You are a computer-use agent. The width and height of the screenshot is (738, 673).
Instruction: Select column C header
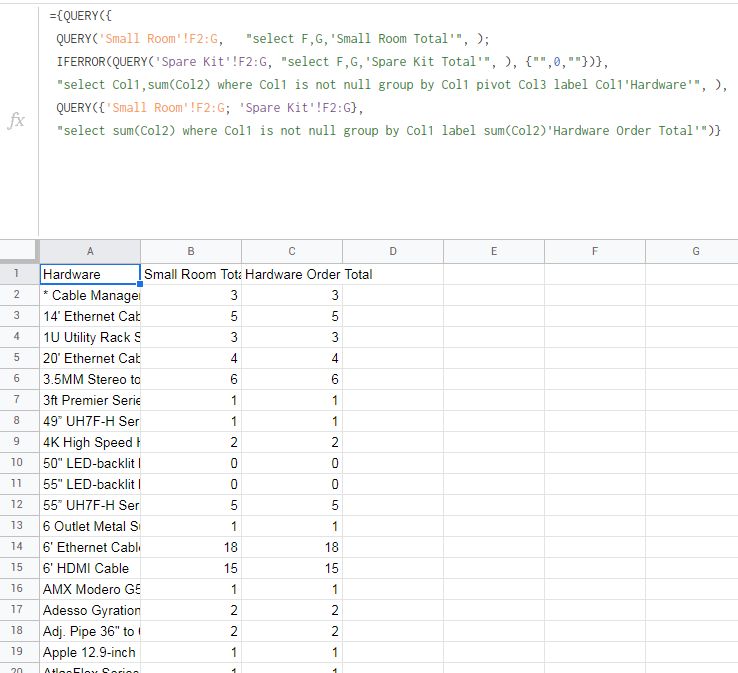[292, 251]
